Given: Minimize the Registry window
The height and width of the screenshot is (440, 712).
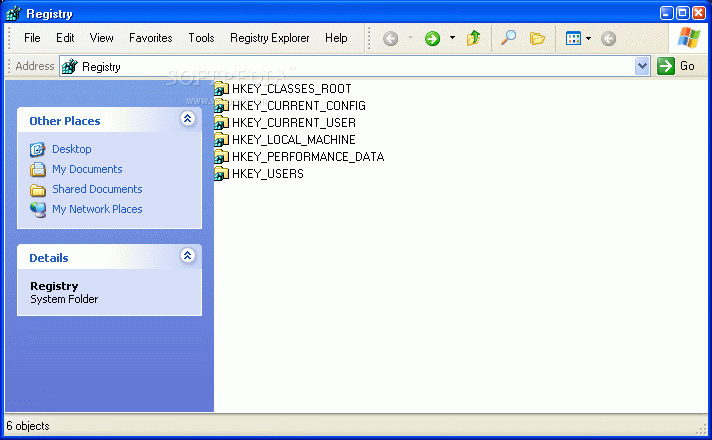Looking at the screenshot, I should 667,13.
